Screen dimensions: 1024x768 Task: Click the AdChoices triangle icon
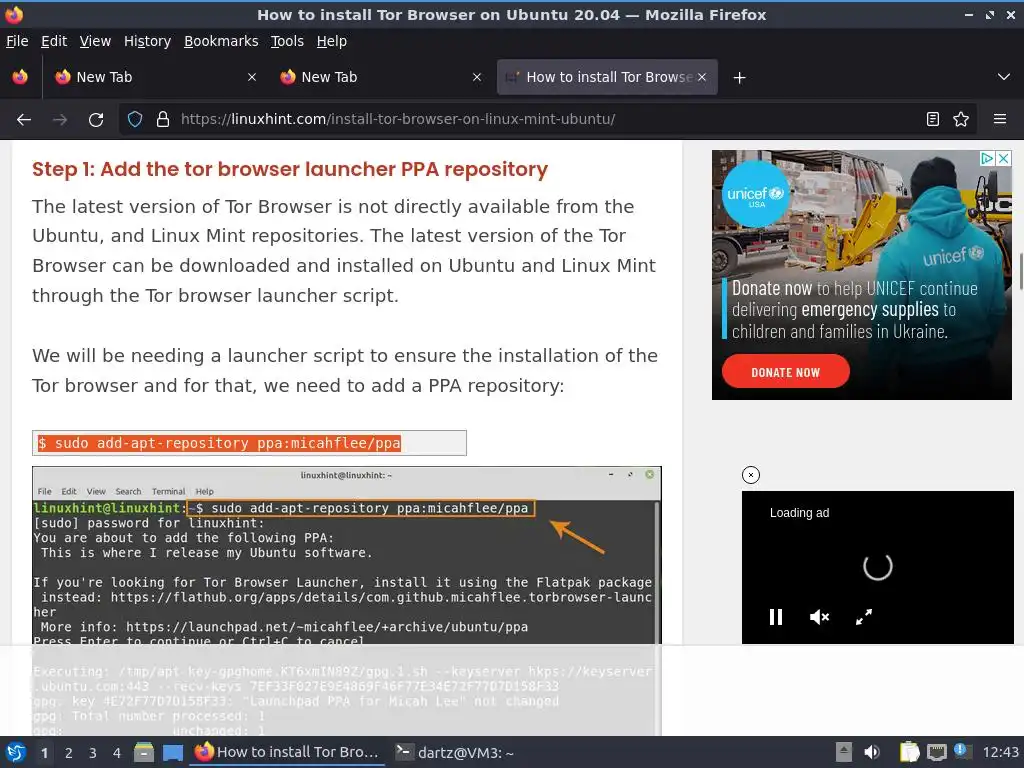[987, 158]
